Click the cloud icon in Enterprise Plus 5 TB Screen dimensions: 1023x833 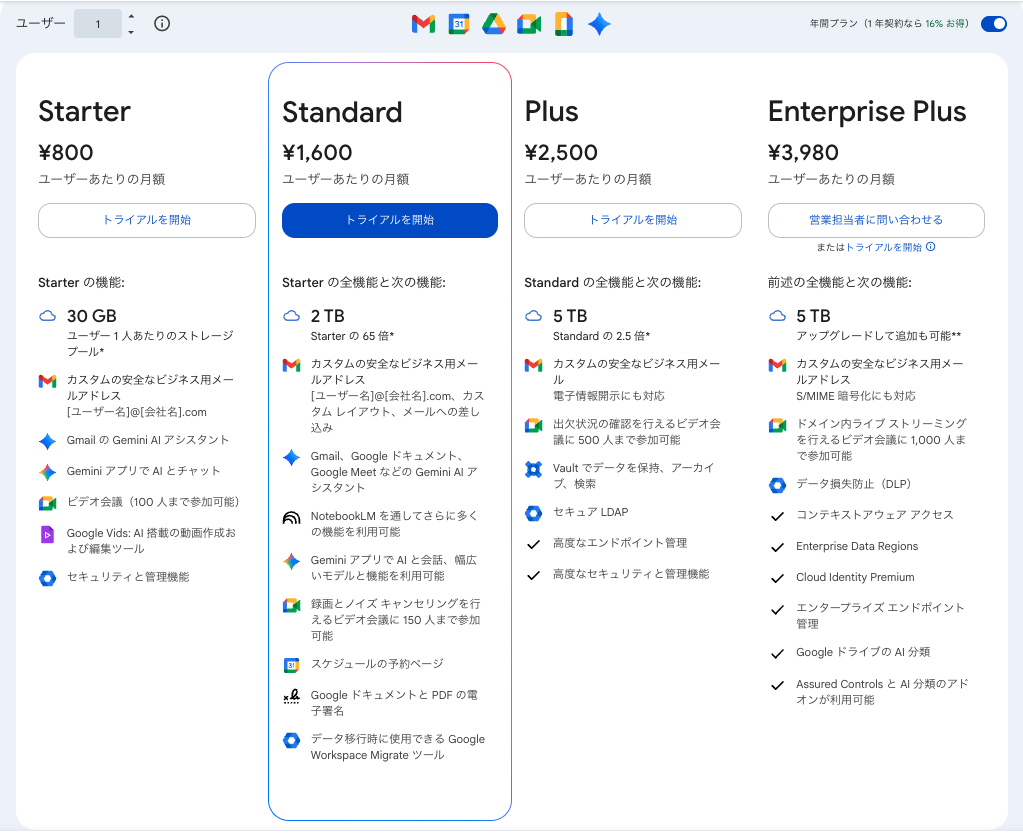777,316
